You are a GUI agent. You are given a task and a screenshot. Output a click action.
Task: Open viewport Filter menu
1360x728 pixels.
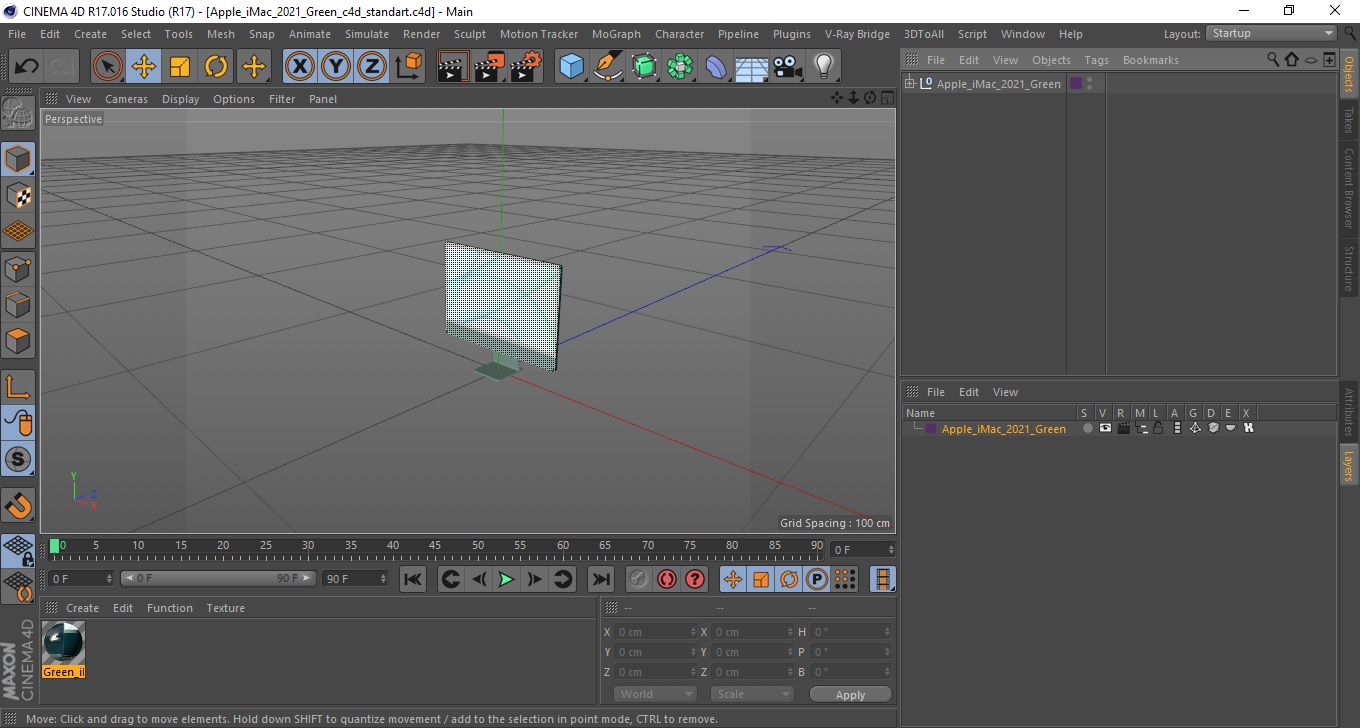point(282,99)
